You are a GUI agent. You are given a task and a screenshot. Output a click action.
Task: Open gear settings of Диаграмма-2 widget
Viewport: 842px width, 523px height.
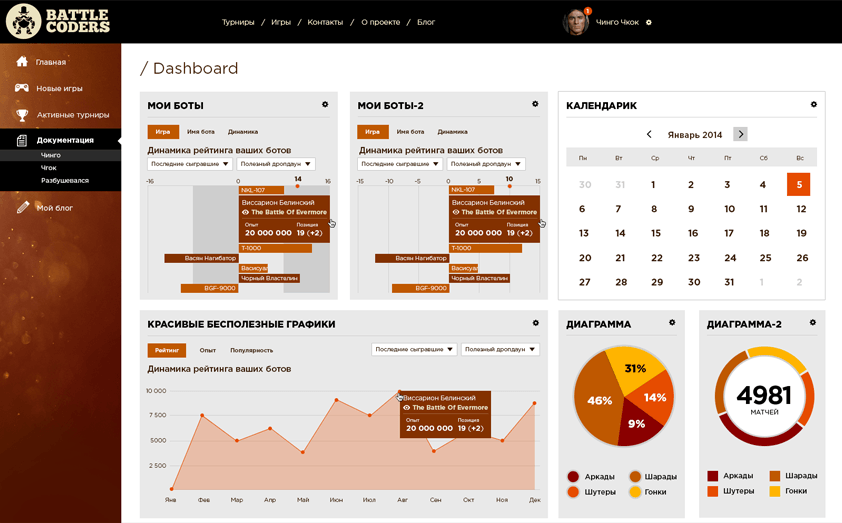point(812,322)
